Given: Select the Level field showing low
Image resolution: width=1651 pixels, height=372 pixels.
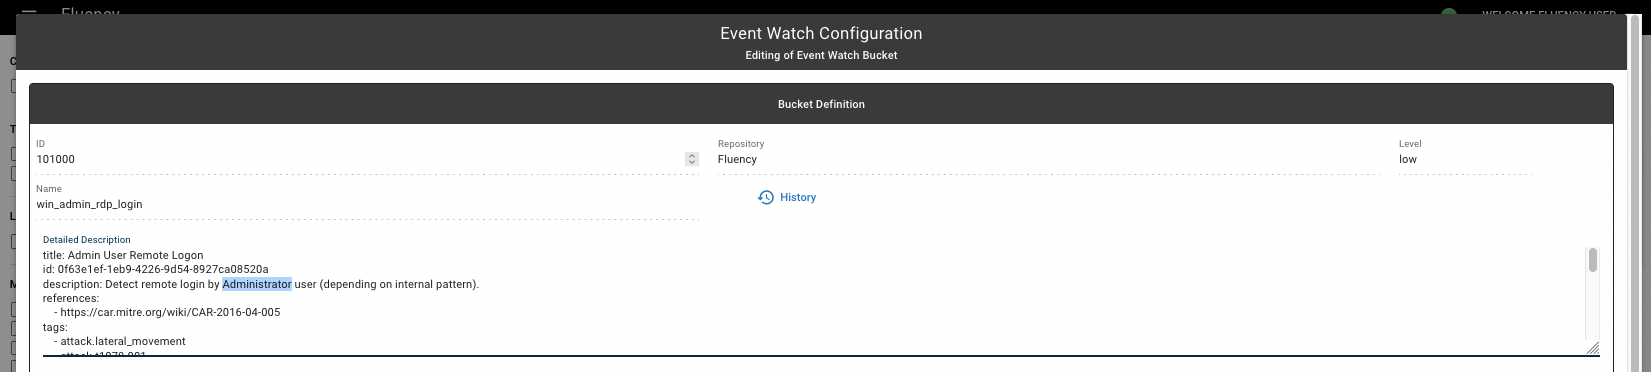Looking at the screenshot, I should coord(1465,159).
